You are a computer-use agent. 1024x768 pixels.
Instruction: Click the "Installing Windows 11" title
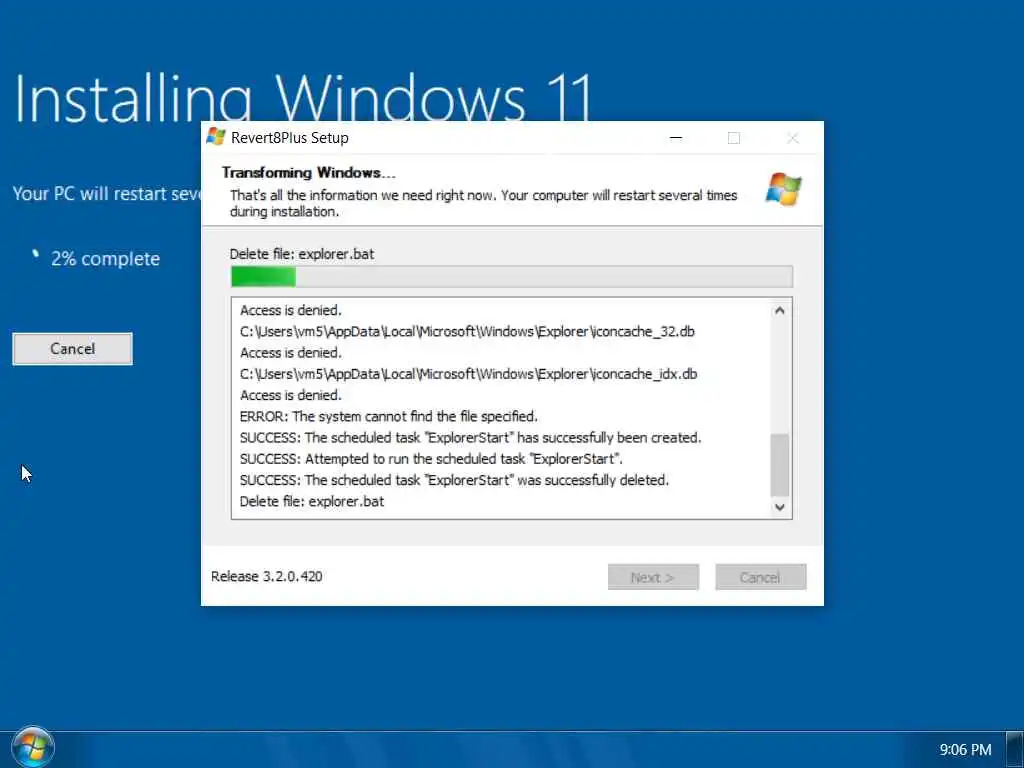pyautogui.click(x=302, y=98)
